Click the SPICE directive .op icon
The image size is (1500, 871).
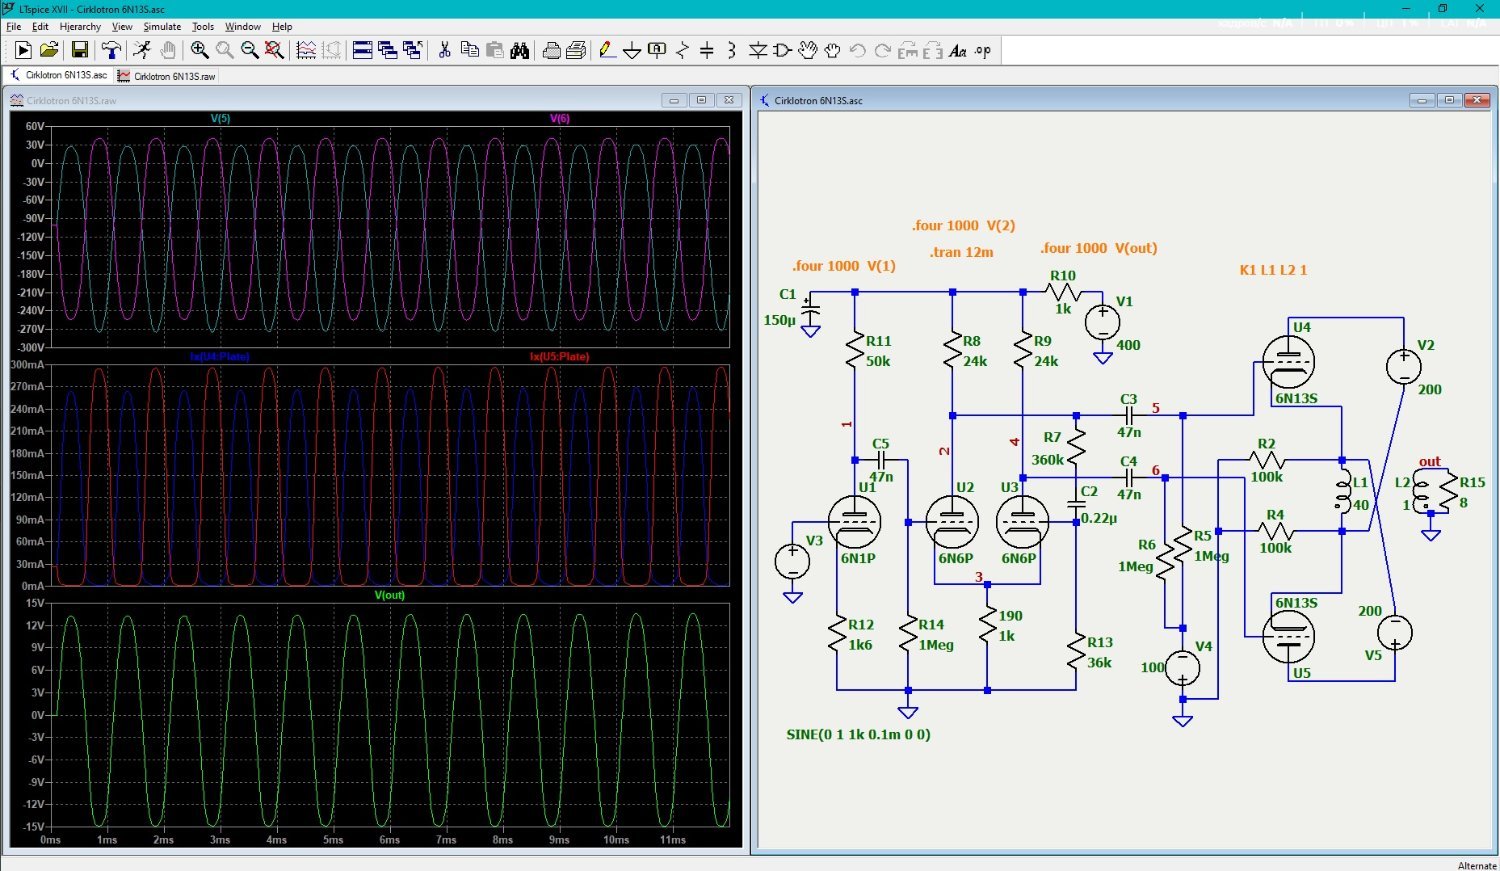[983, 51]
